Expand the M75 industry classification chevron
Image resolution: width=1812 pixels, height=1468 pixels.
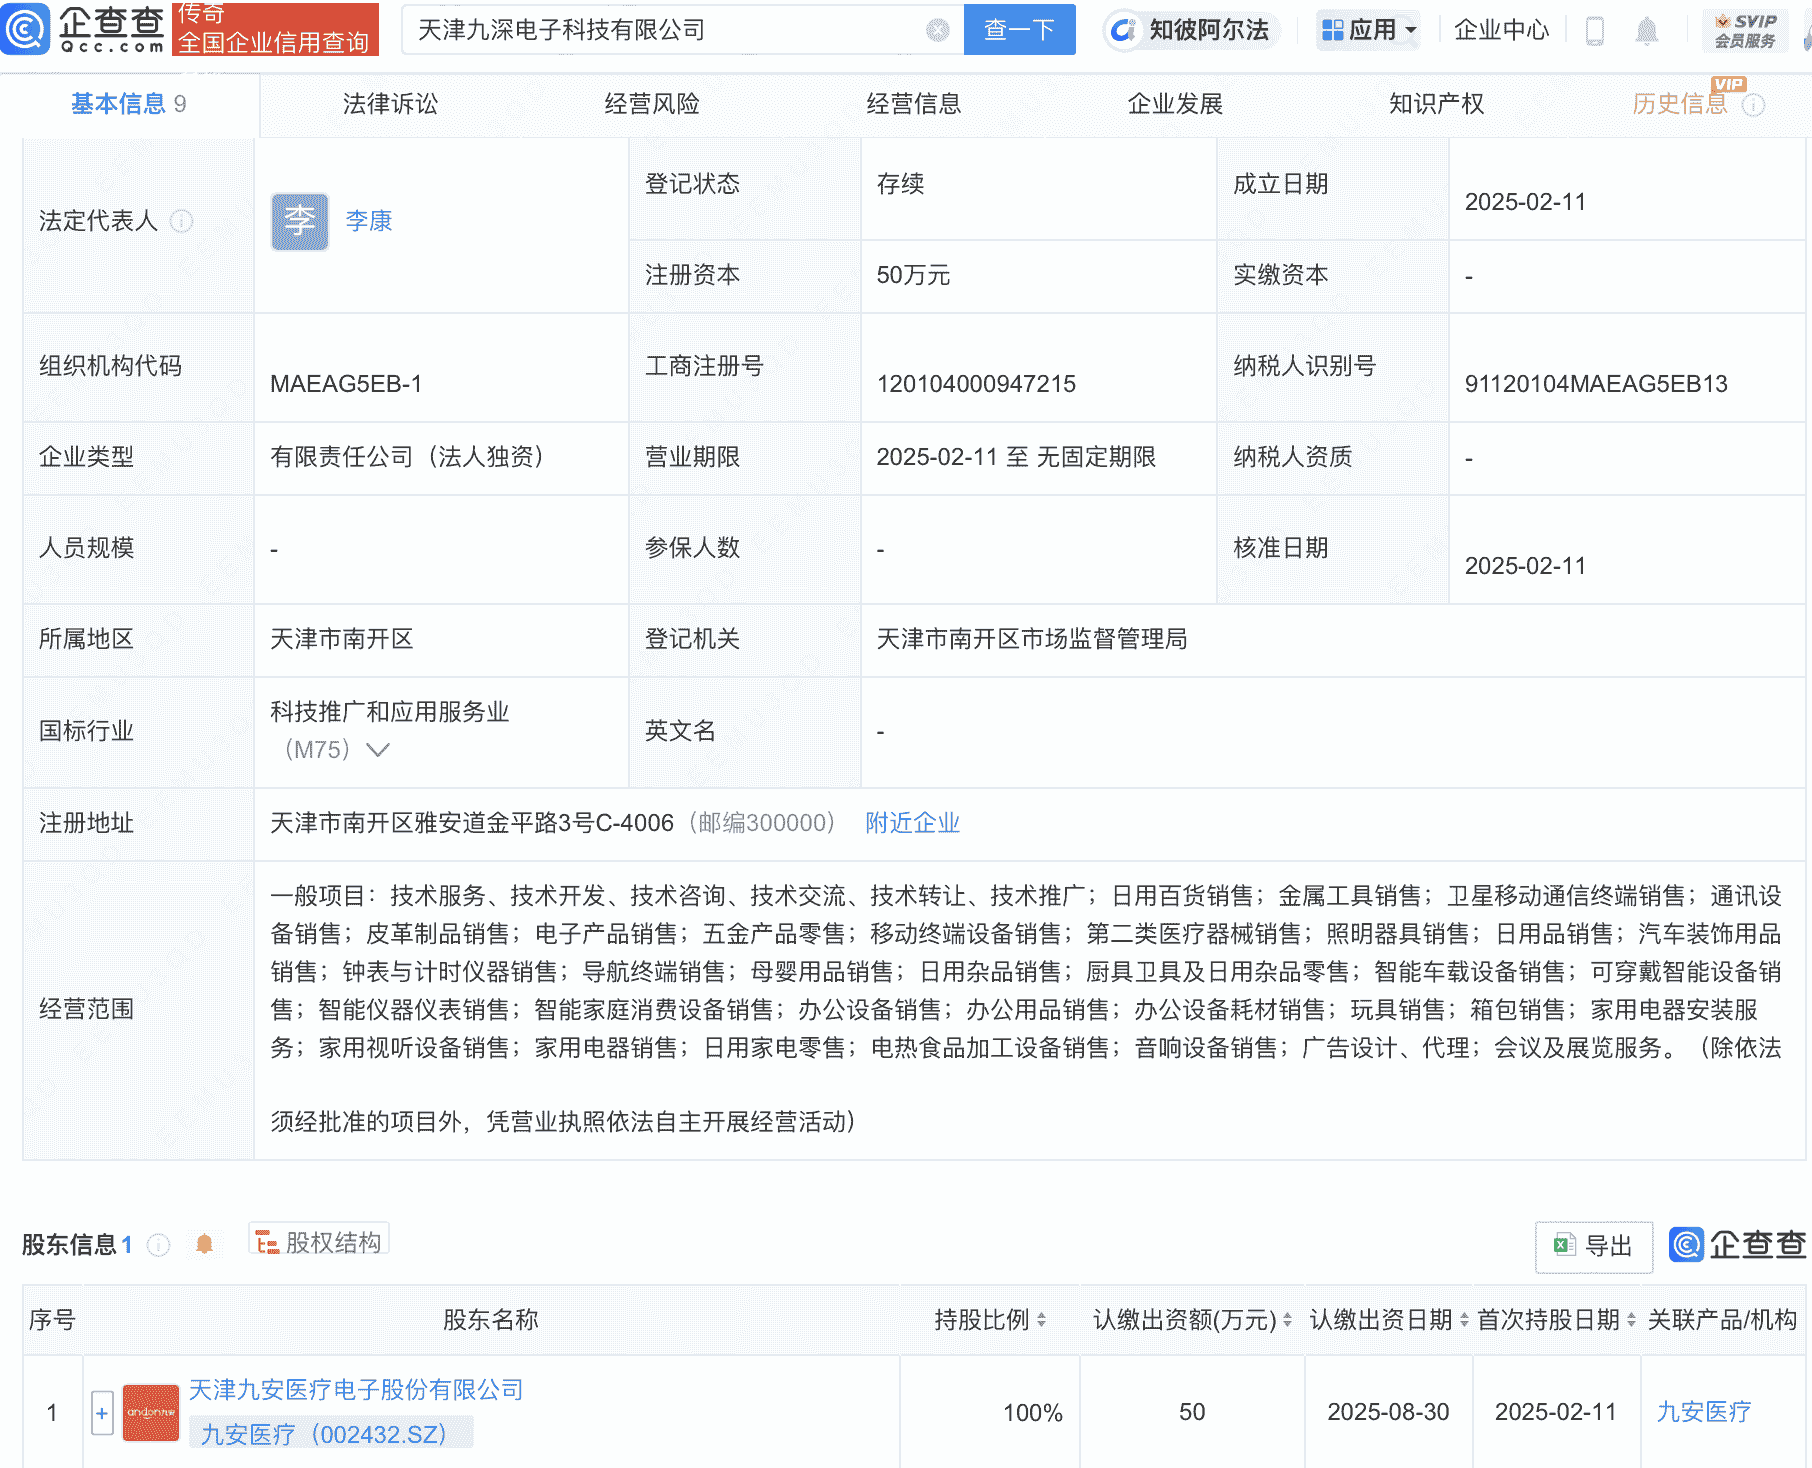point(376,749)
